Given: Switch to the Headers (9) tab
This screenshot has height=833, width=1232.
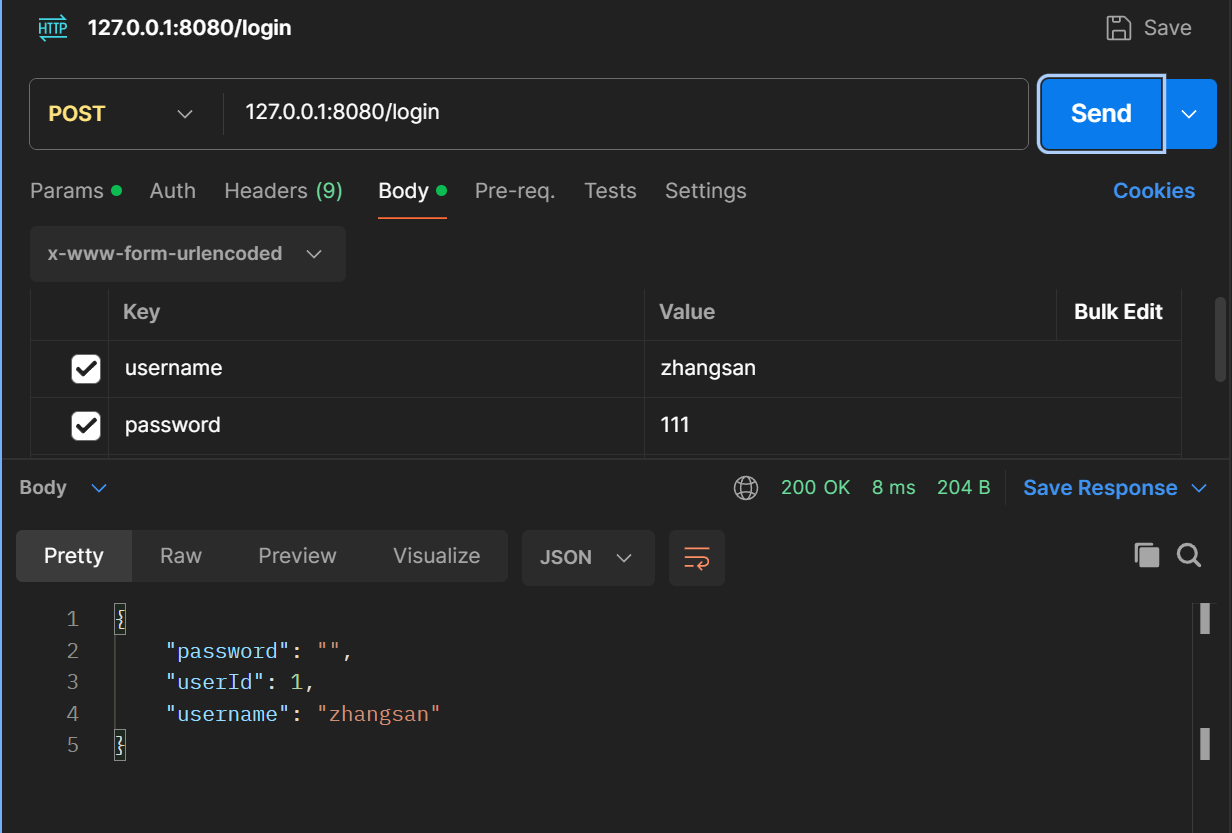Looking at the screenshot, I should pyautogui.click(x=284, y=191).
